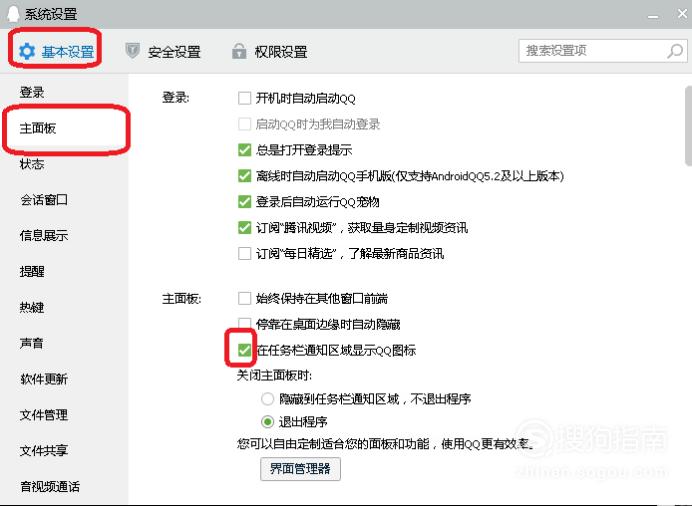Check 始终保持在其他窗口前端

(244, 299)
